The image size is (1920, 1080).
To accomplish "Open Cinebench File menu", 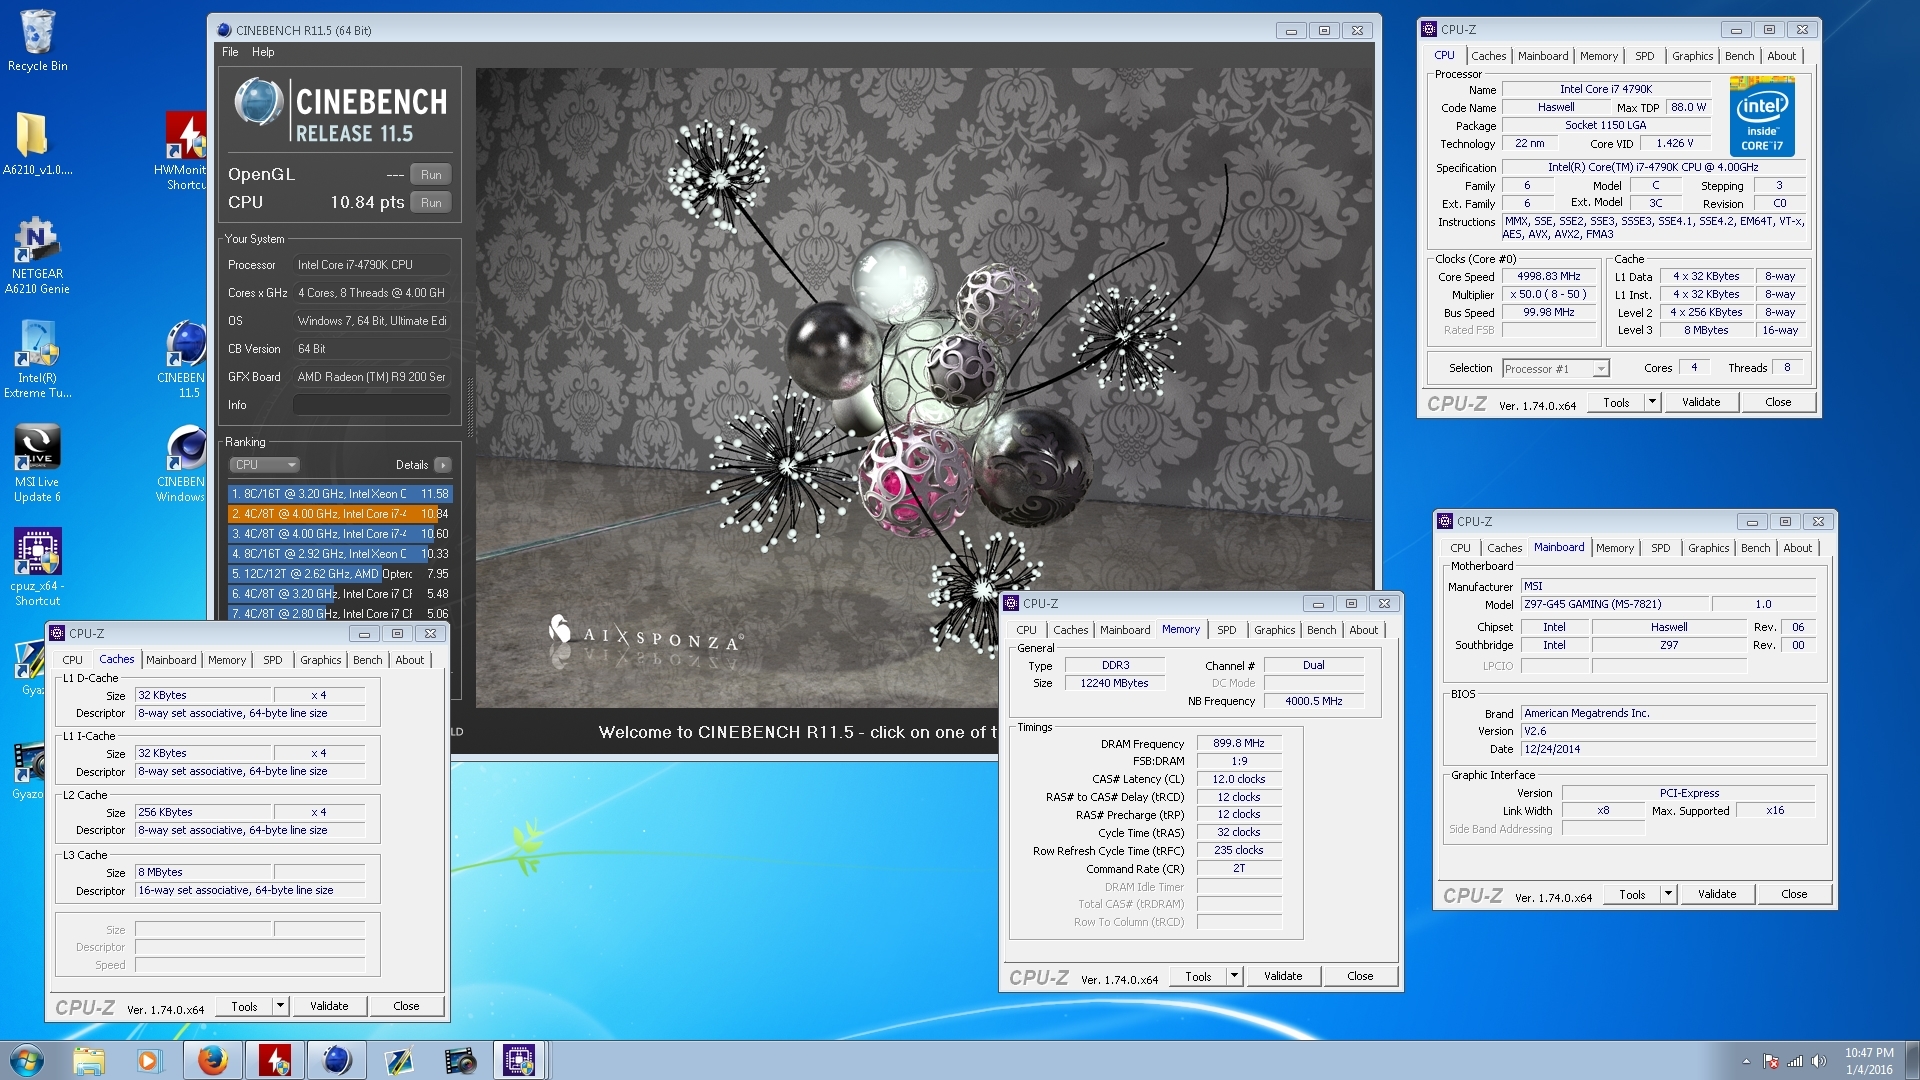I will click(x=230, y=52).
